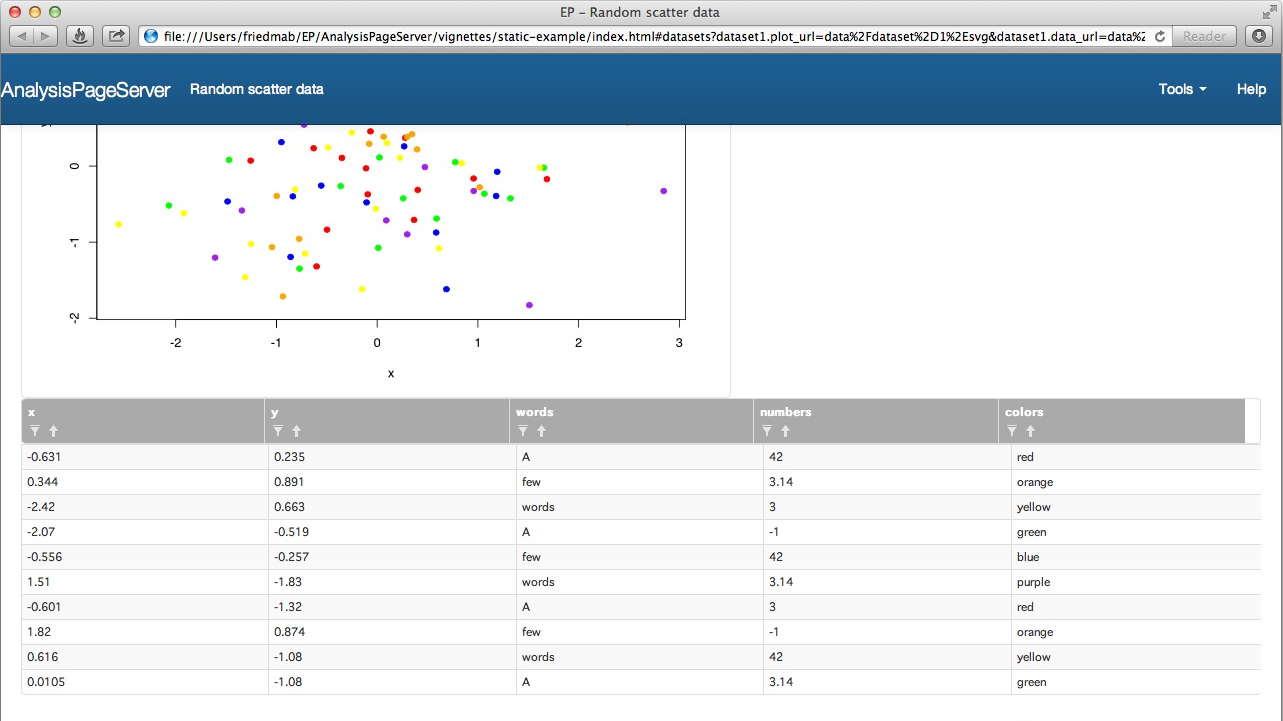Sort the y column using arrow icon
Viewport: 1283px width, 721px height.
(x=297, y=431)
